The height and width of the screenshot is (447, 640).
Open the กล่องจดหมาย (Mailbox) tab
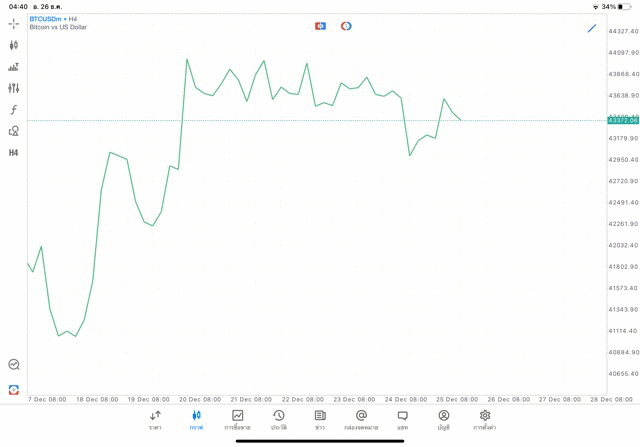(361, 420)
